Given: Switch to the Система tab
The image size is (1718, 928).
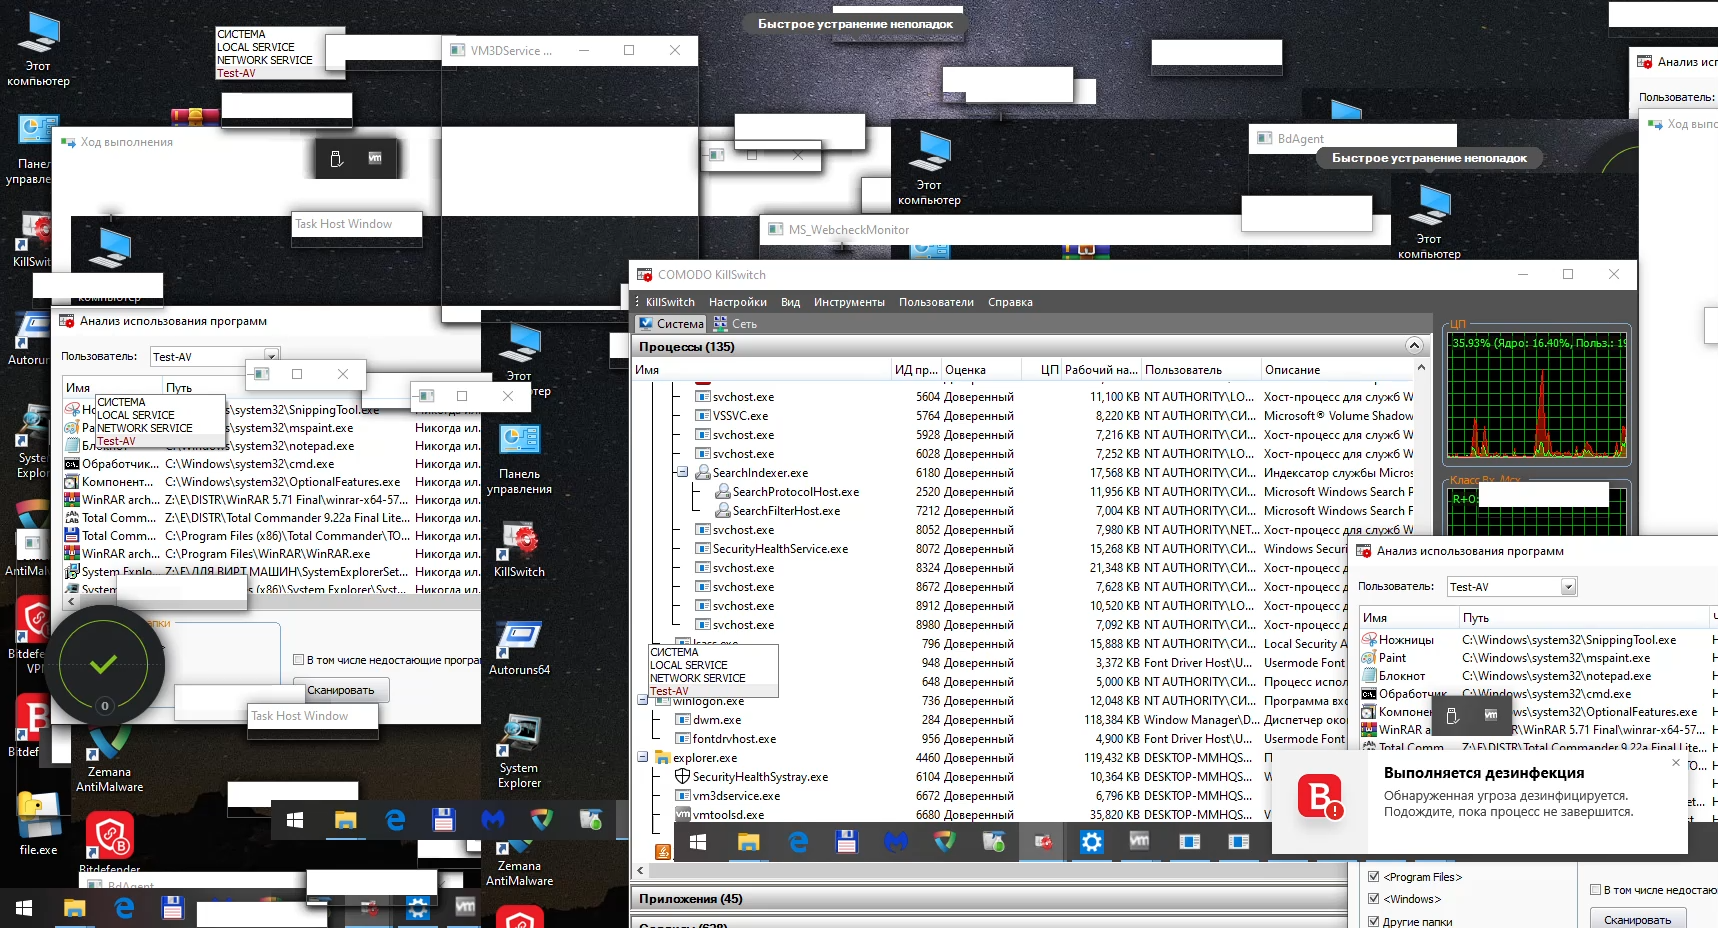Looking at the screenshot, I should (x=671, y=324).
